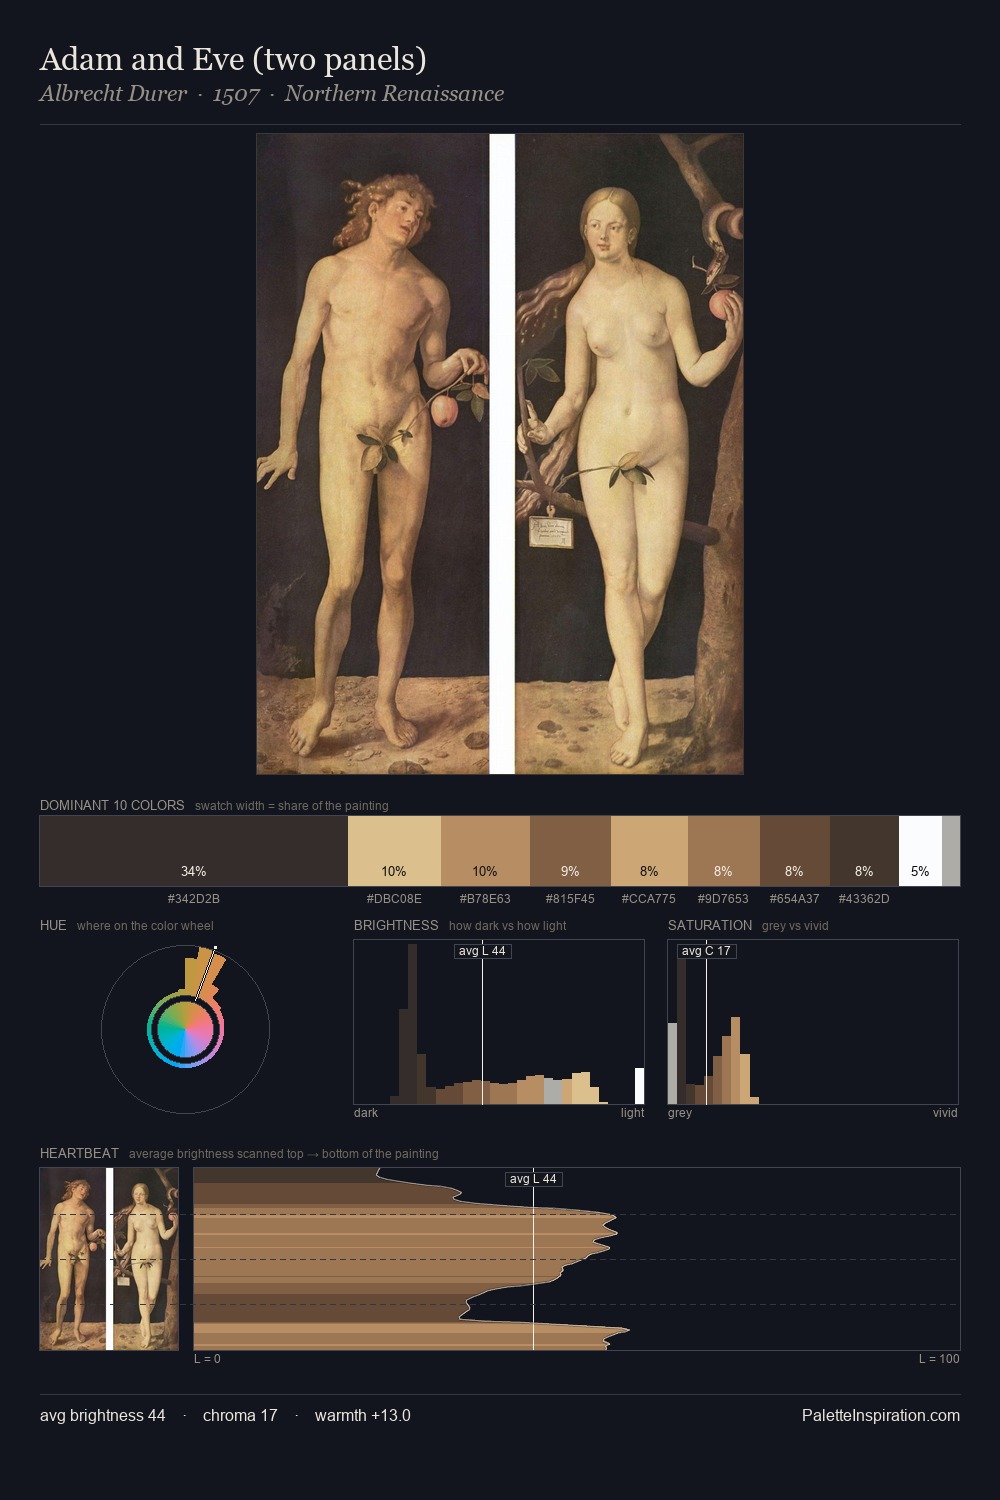1000x1500 pixels.
Task: Click the "BRIGHTNESS" section heading
Action: pyautogui.click(x=396, y=925)
